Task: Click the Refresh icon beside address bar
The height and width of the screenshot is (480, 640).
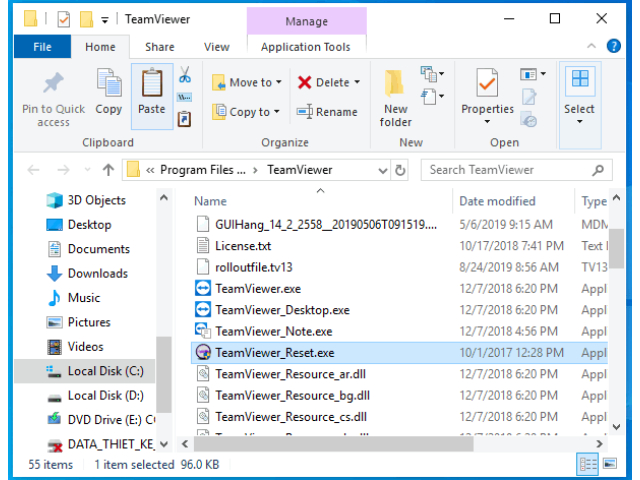Action: click(x=400, y=170)
